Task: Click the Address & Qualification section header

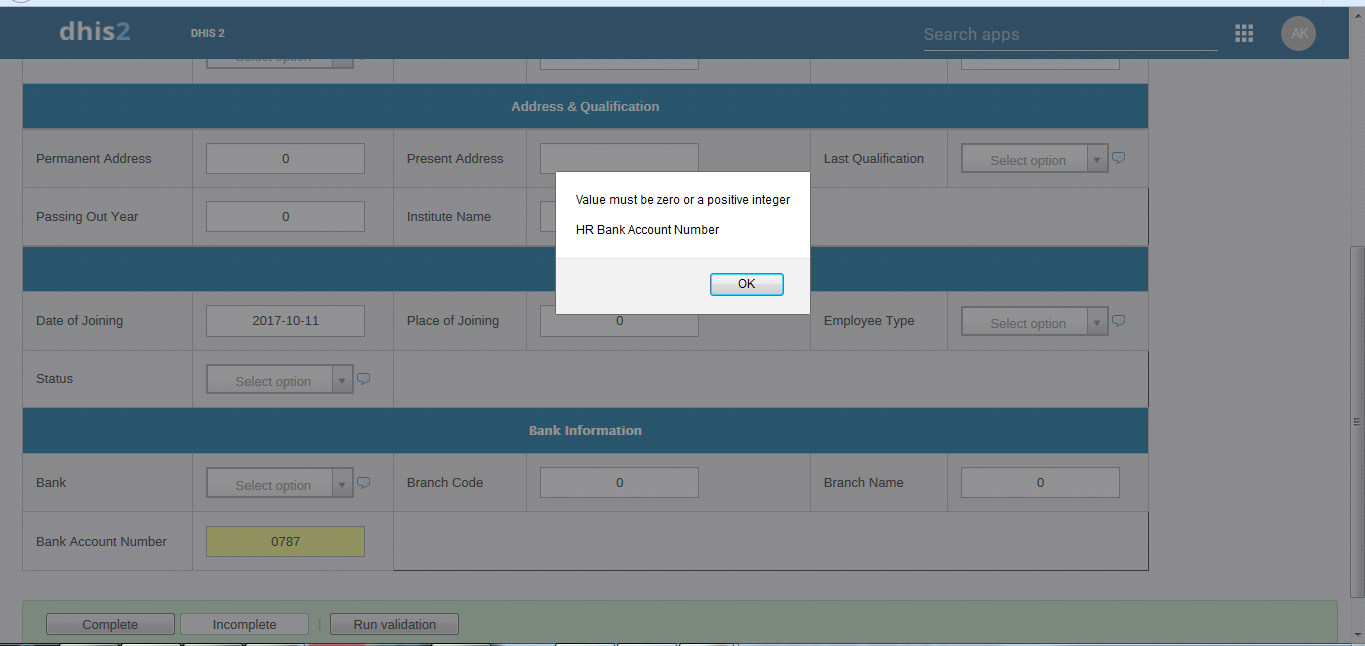Action: (585, 106)
